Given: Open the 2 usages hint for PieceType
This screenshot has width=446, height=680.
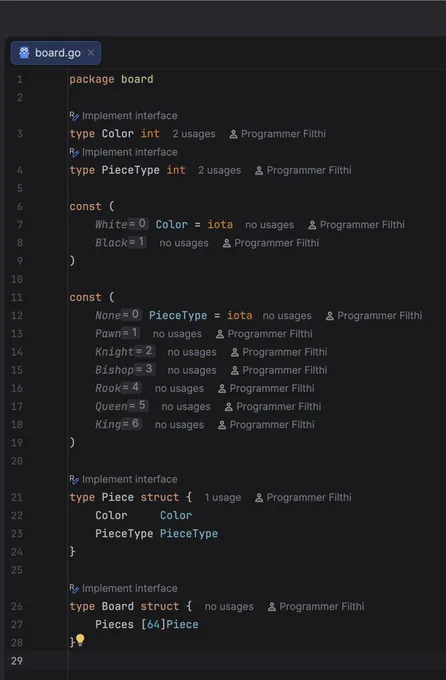Looking at the screenshot, I should pos(220,170).
